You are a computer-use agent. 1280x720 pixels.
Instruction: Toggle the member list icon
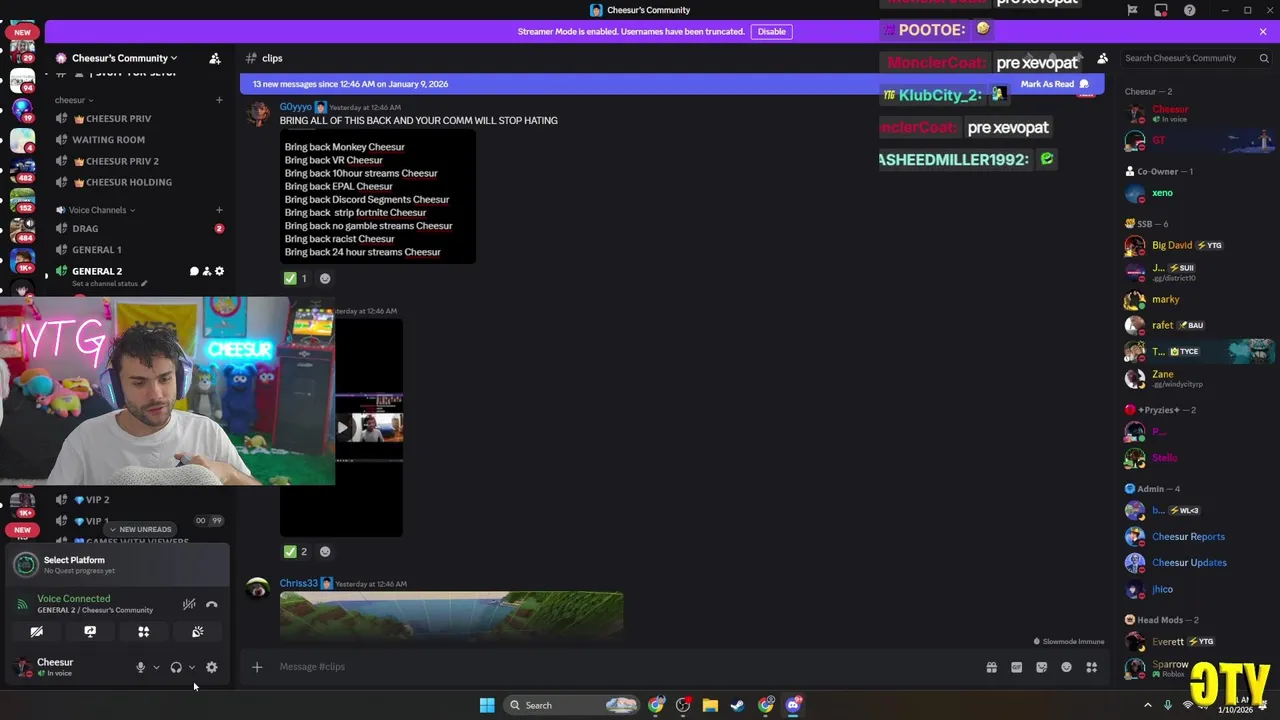pos(1102,58)
